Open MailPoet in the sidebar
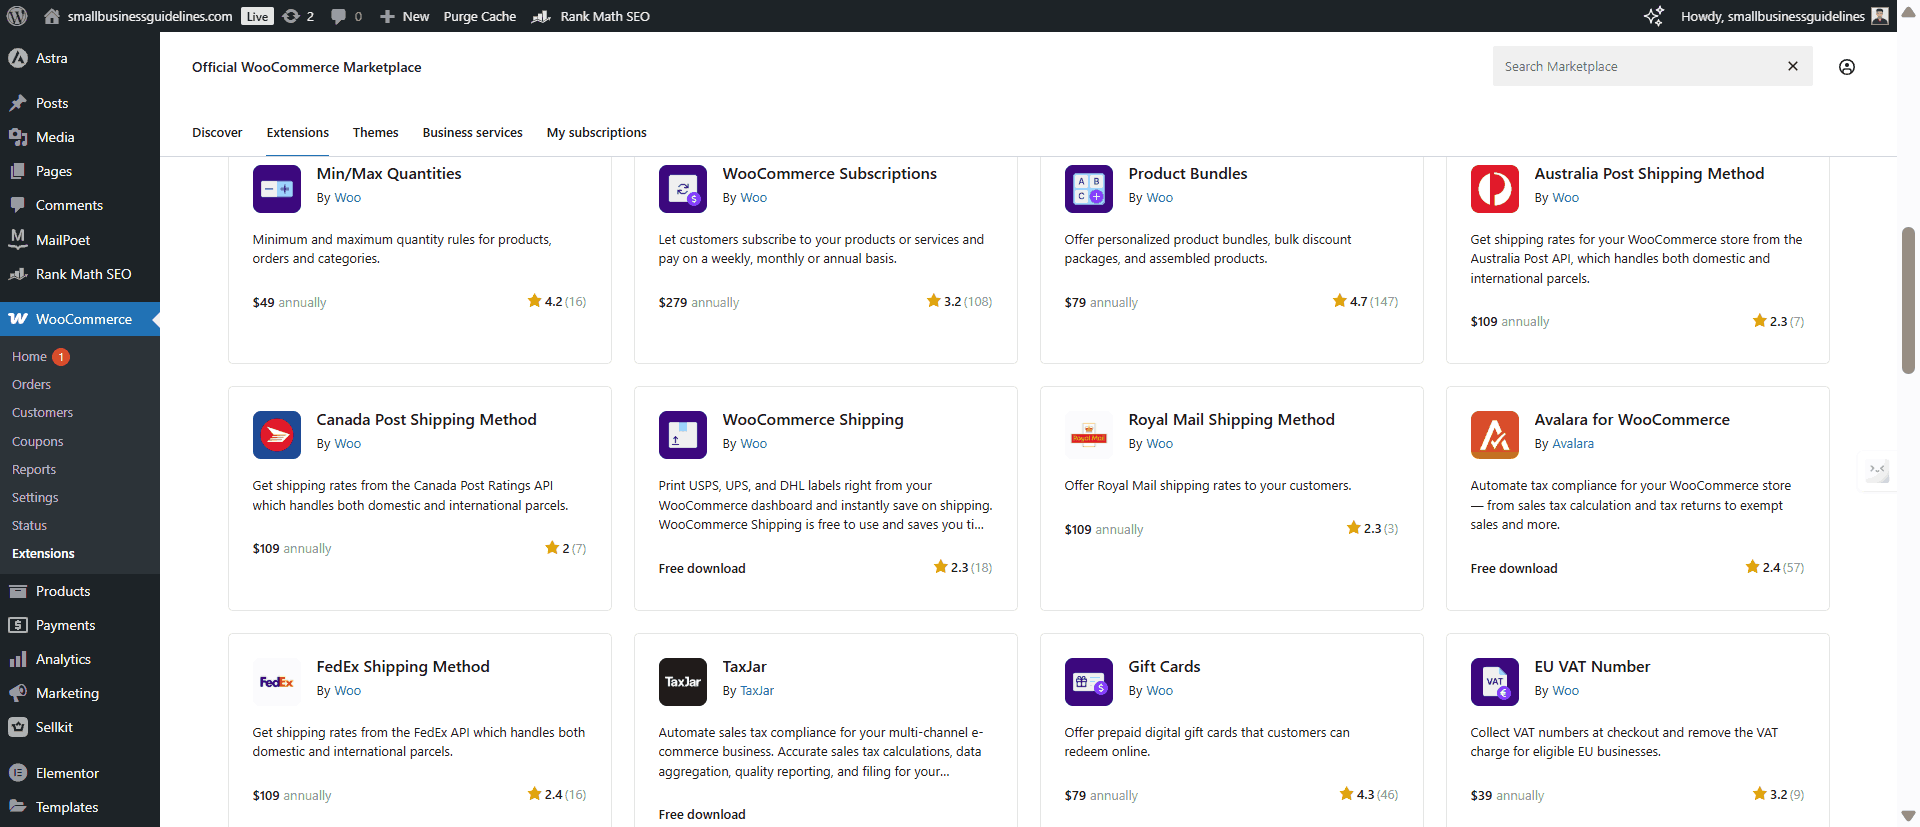Screen dimensions: 1920x827 click(80, 240)
